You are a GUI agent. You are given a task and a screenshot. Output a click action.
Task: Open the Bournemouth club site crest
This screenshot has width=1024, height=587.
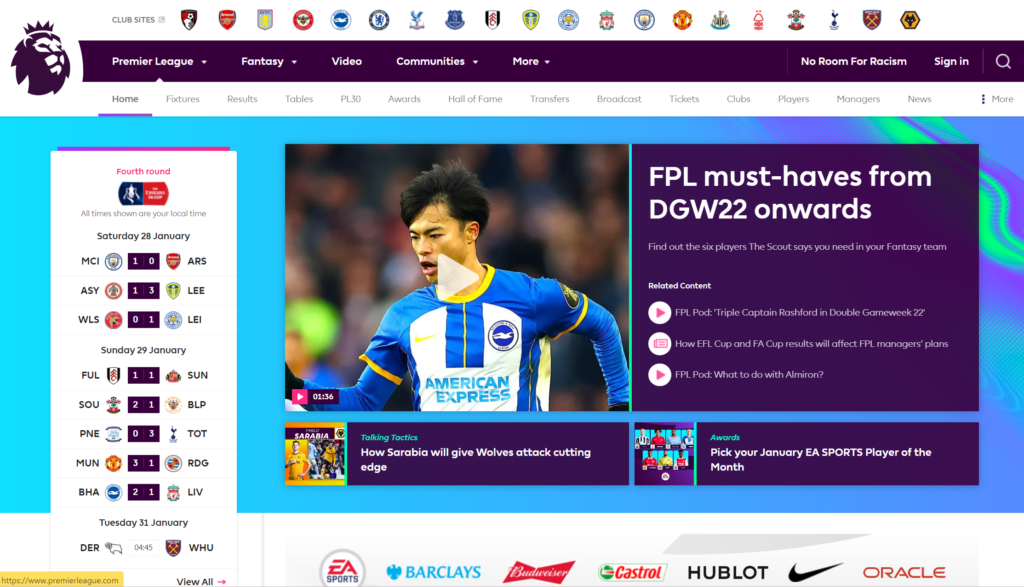189,20
